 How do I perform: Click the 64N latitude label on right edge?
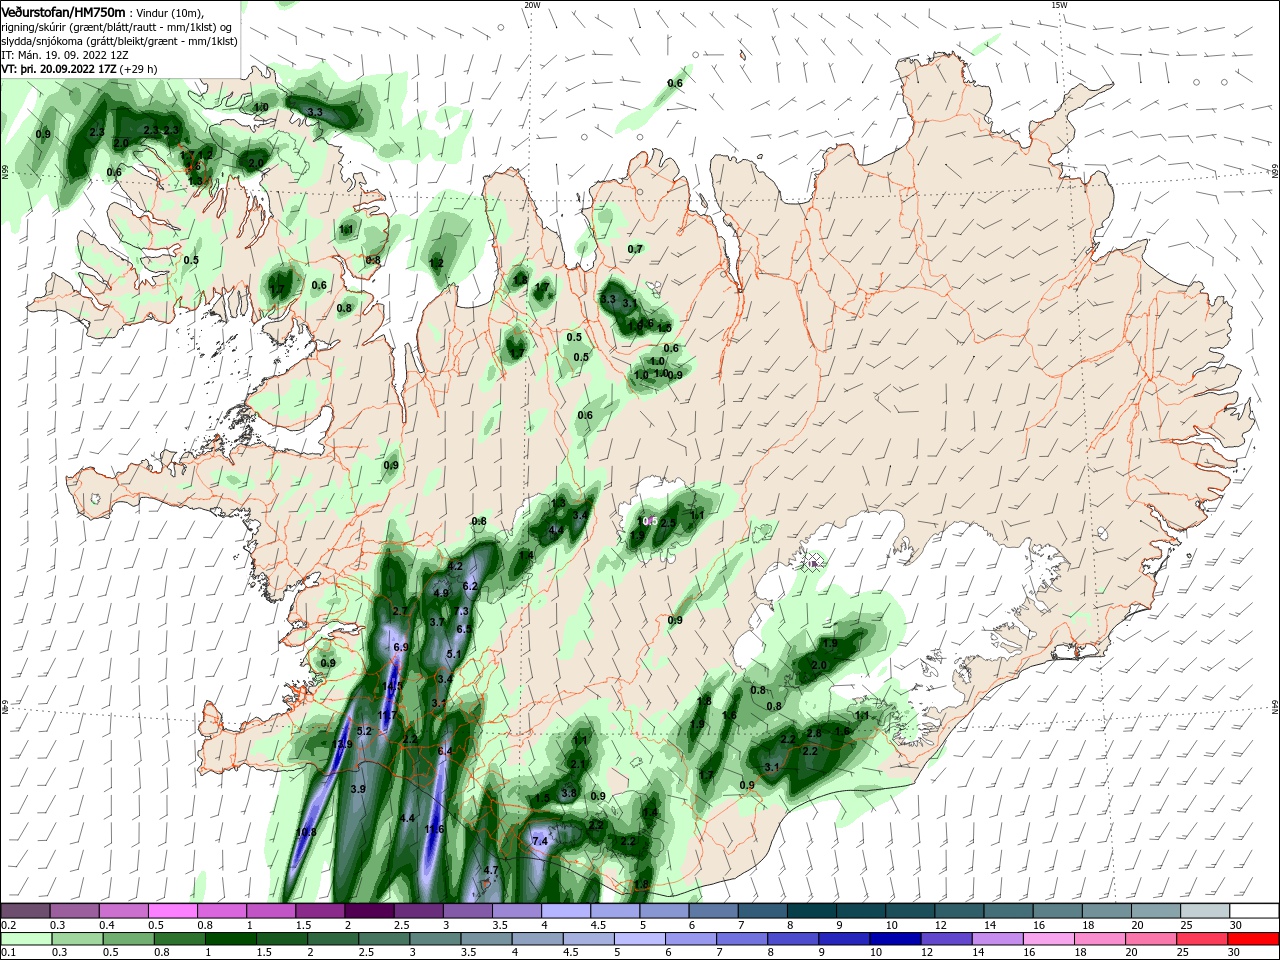click(x=1274, y=707)
